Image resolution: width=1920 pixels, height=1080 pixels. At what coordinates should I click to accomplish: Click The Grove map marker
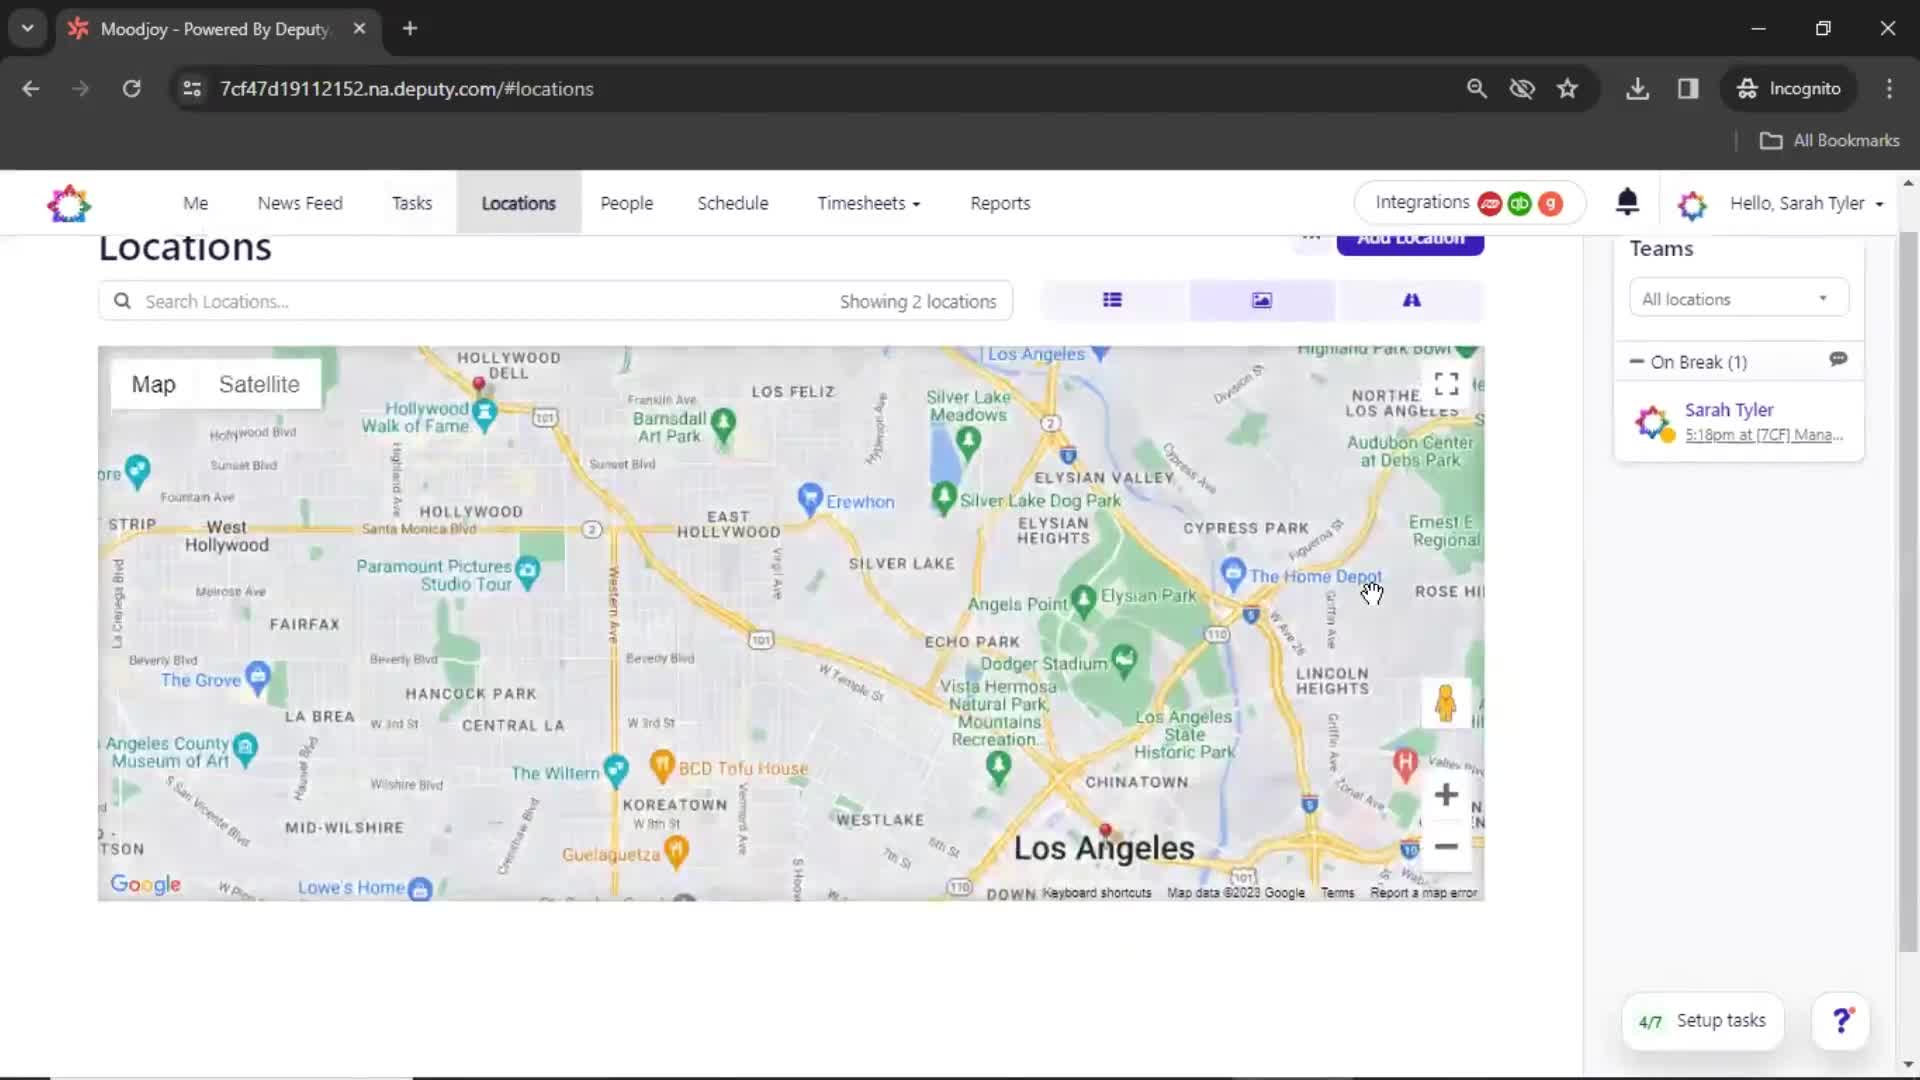coord(258,677)
